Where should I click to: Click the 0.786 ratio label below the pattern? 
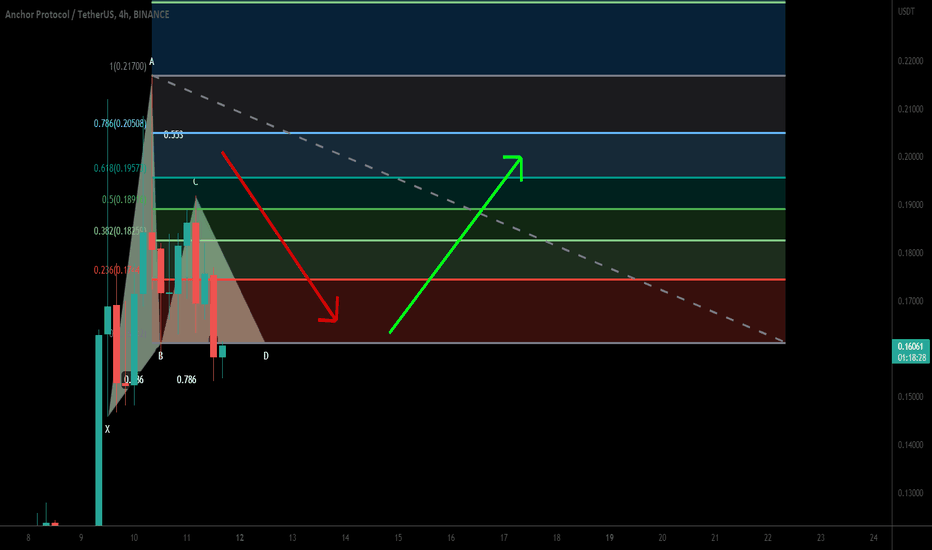[186, 379]
